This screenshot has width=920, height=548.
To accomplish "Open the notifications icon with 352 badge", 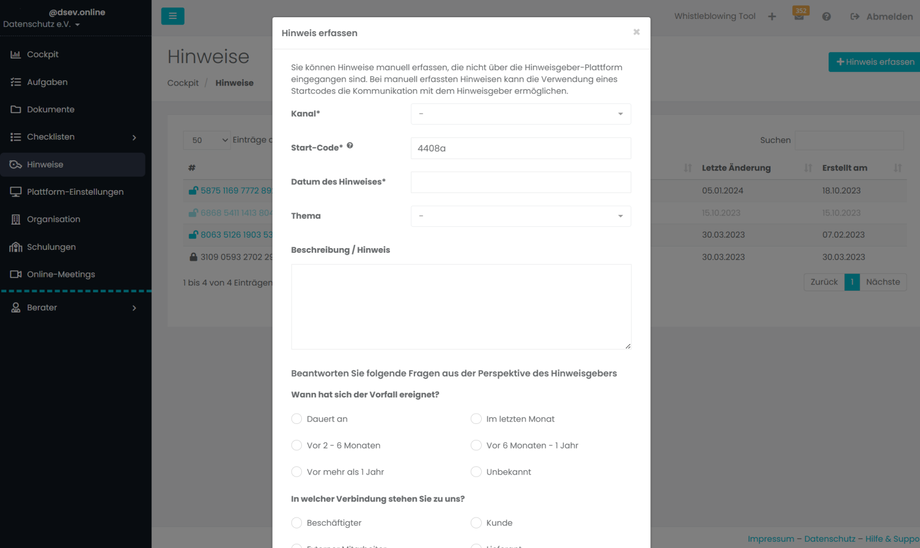I will click(799, 16).
